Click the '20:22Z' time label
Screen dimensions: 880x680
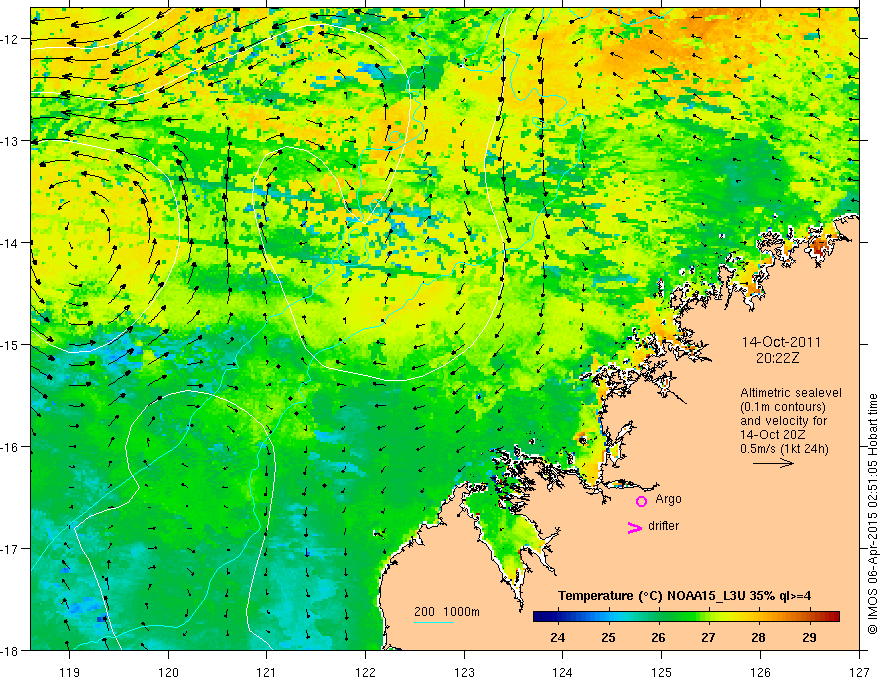click(x=777, y=358)
